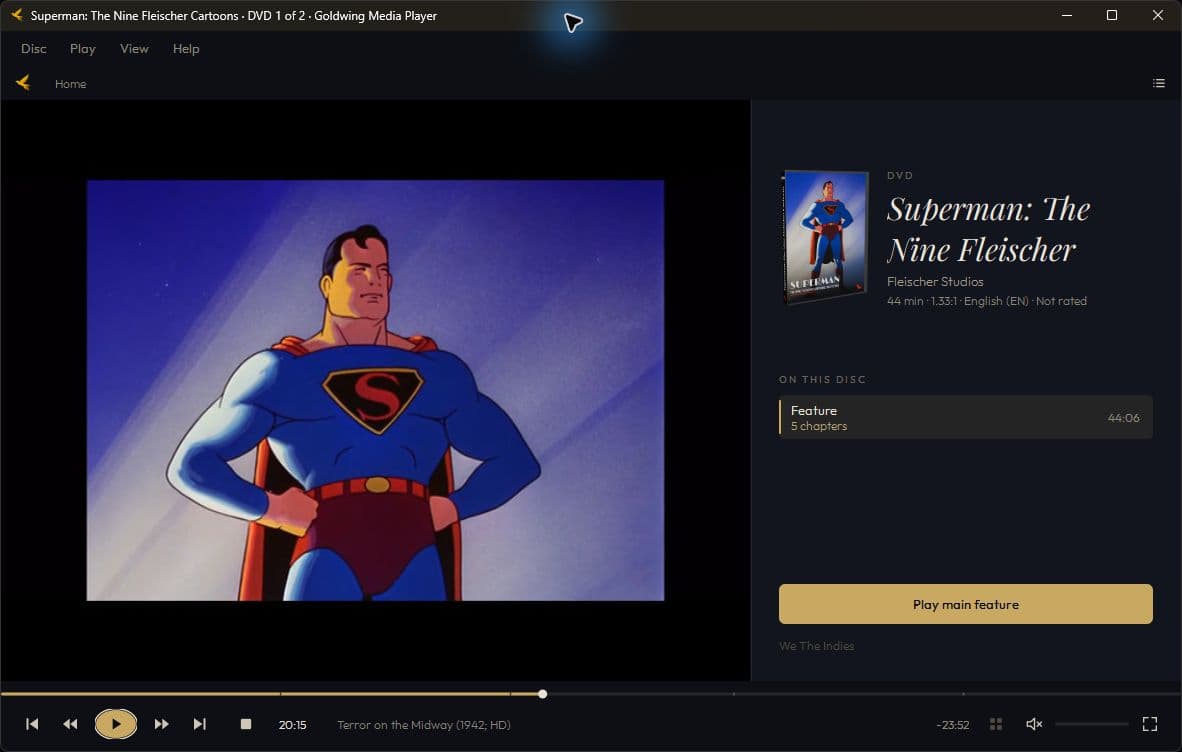Click the Superman video frame
1182x752 pixels.
pos(375,390)
